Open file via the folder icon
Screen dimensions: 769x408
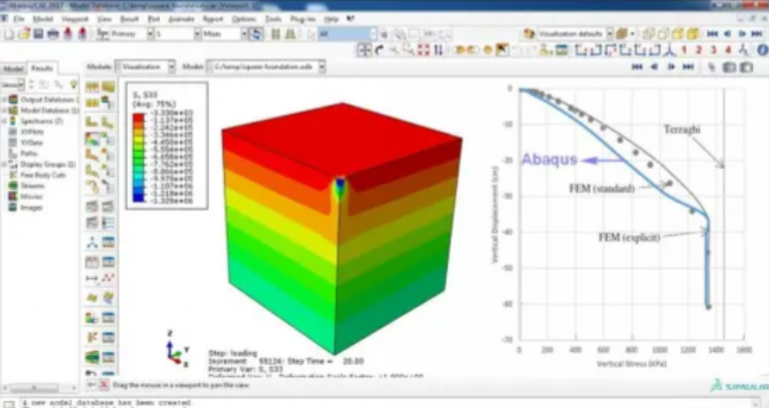24,34
